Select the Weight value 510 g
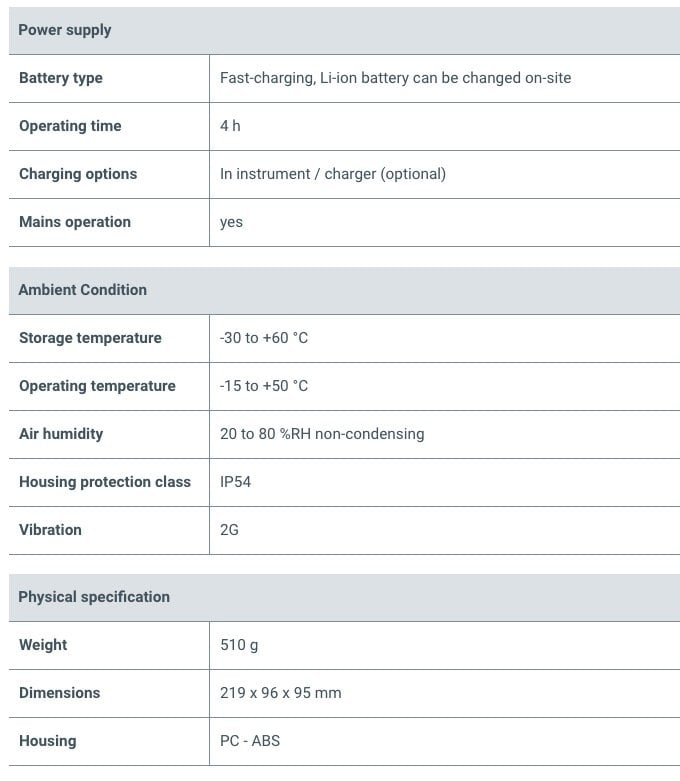 coord(239,645)
